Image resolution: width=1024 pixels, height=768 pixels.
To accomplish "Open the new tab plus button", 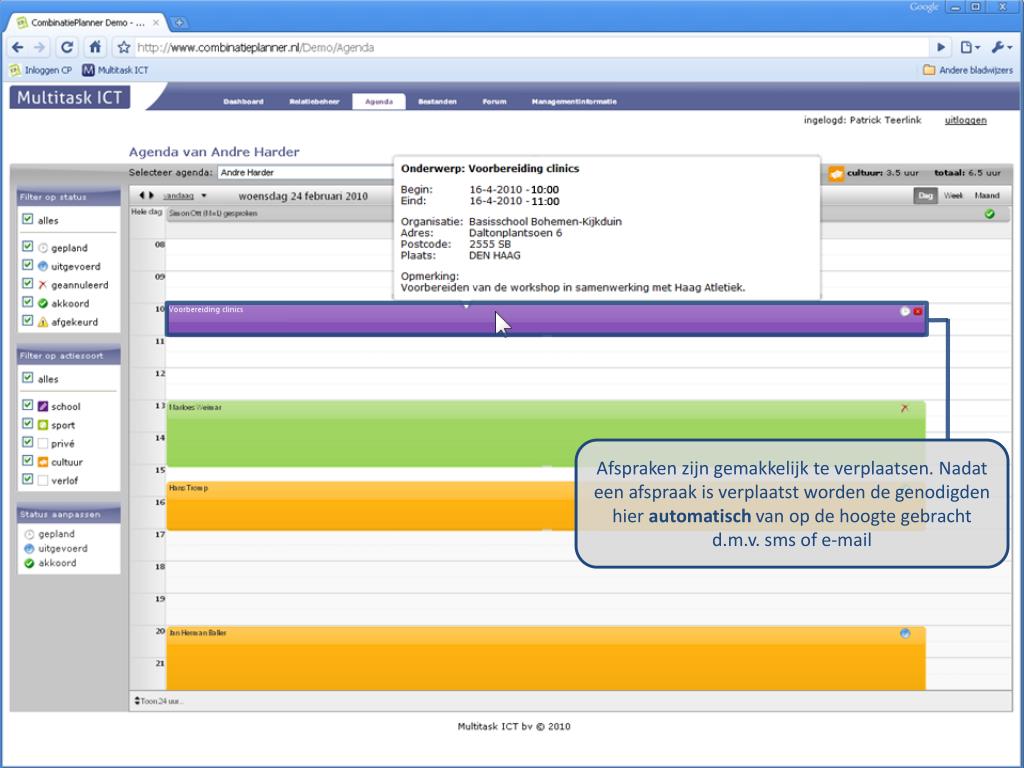I will pos(179,23).
